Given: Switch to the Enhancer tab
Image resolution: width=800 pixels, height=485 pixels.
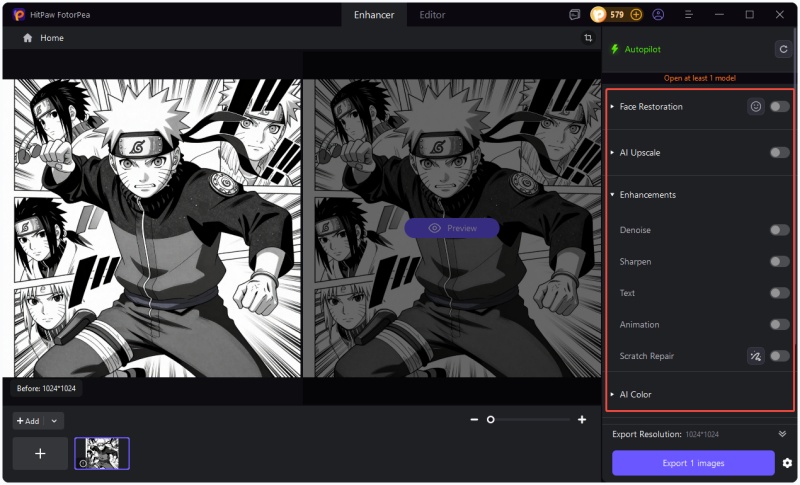Looking at the screenshot, I should 374,15.
